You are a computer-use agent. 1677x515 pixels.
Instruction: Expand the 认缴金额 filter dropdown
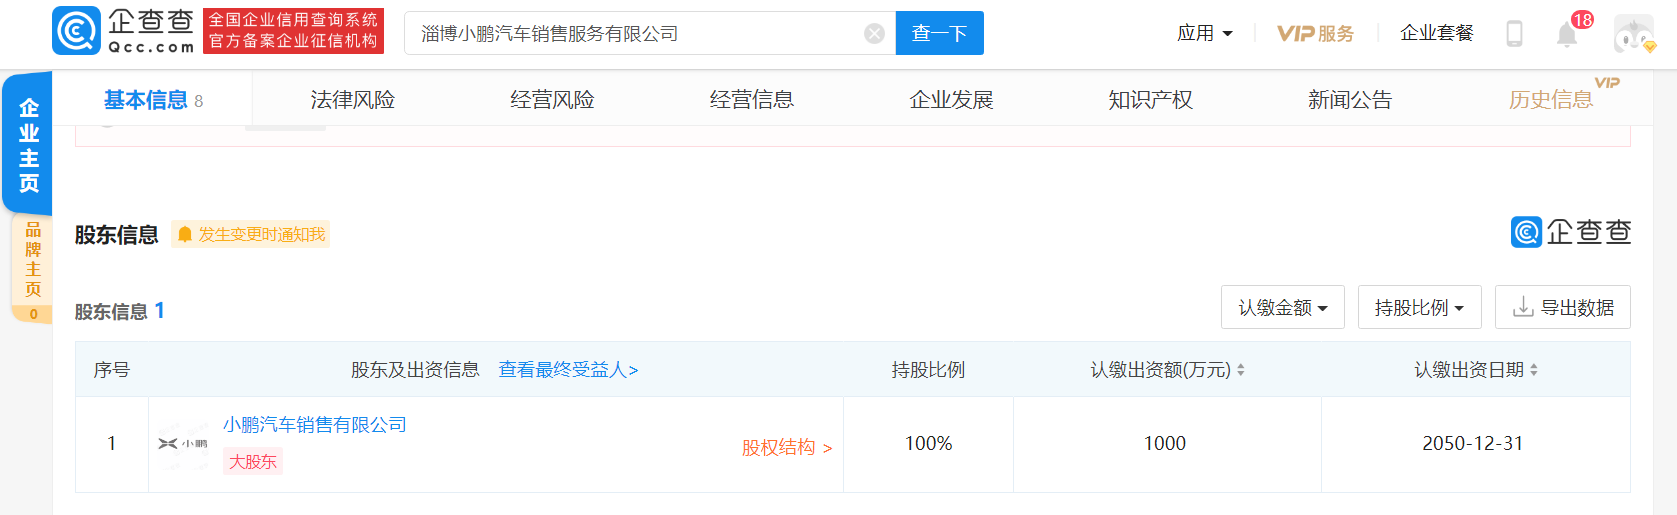(x=1283, y=307)
